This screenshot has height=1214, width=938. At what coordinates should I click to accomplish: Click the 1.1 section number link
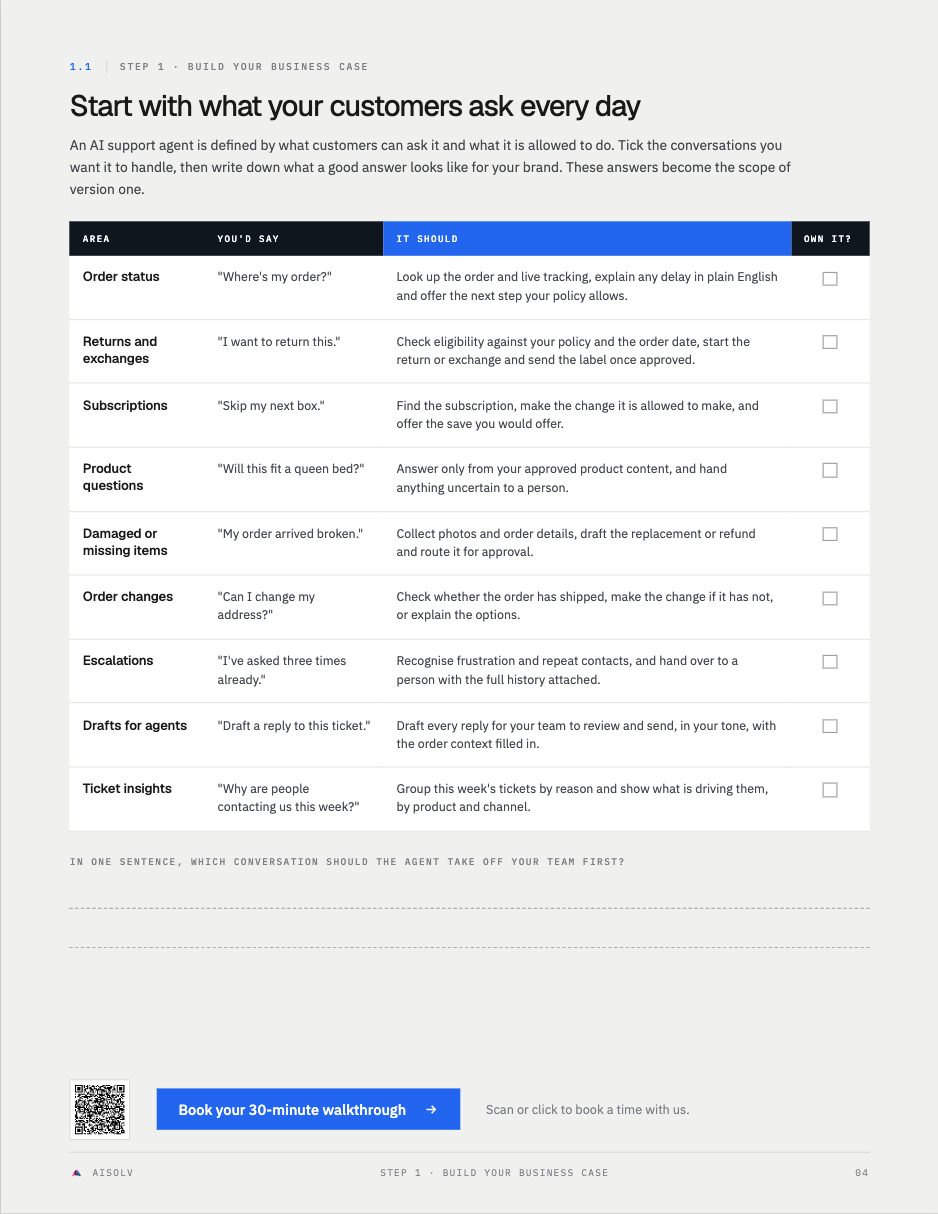80,67
